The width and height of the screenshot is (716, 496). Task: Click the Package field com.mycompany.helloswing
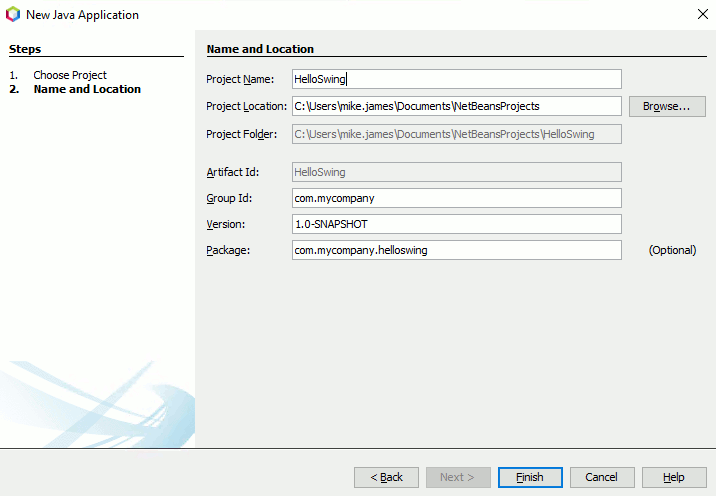click(x=457, y=250)
